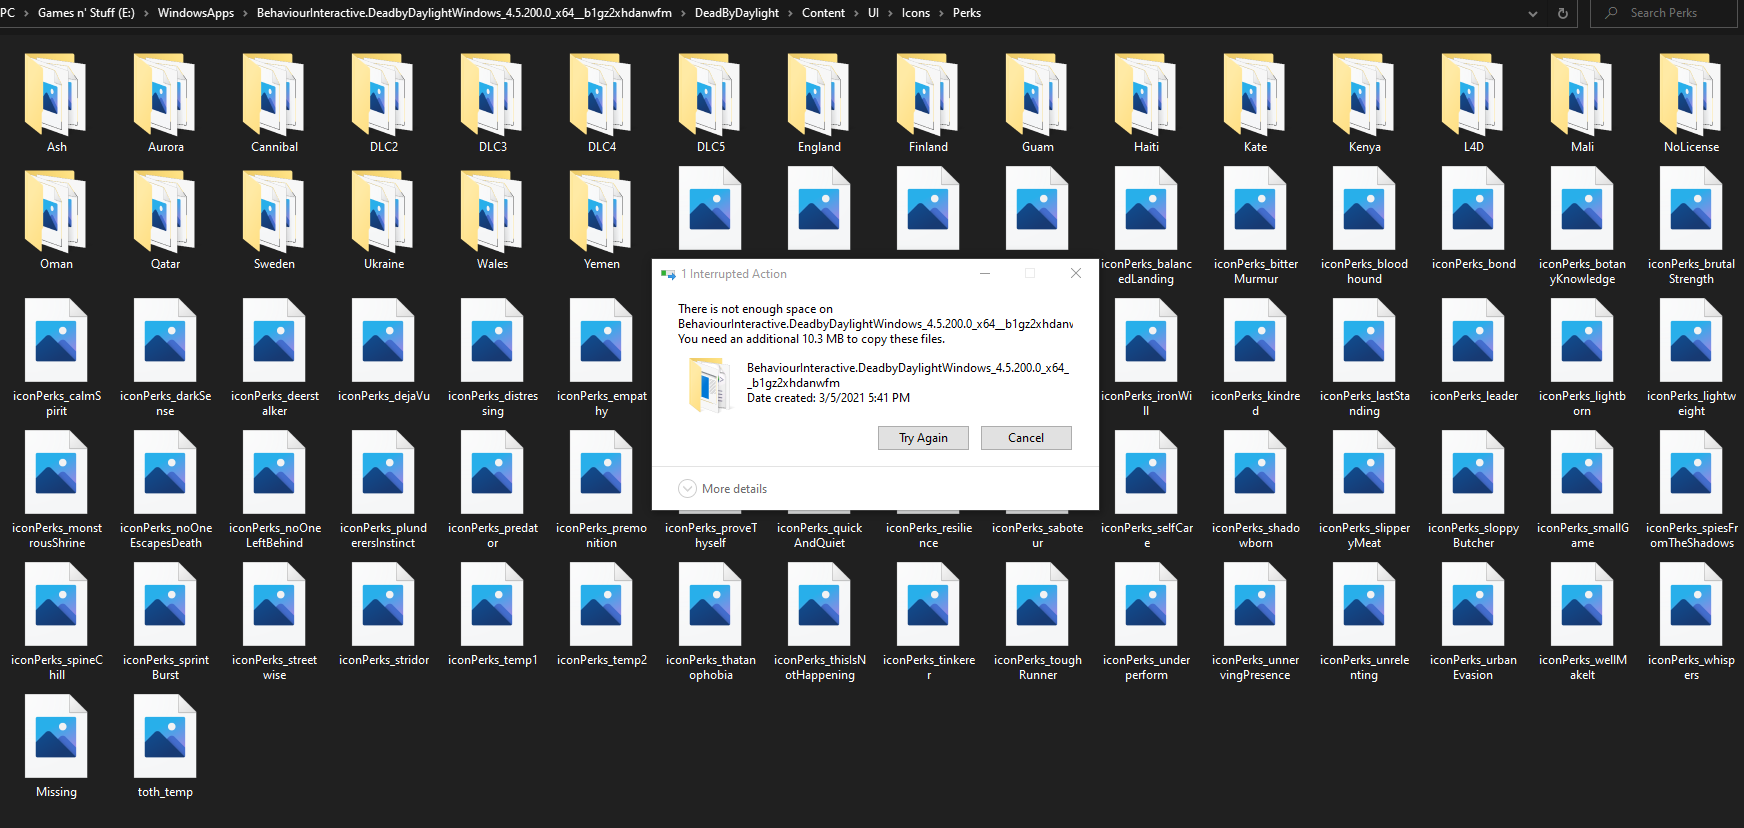Open address bar history dropdown

pyautogui.click(x=1533, y=13)
